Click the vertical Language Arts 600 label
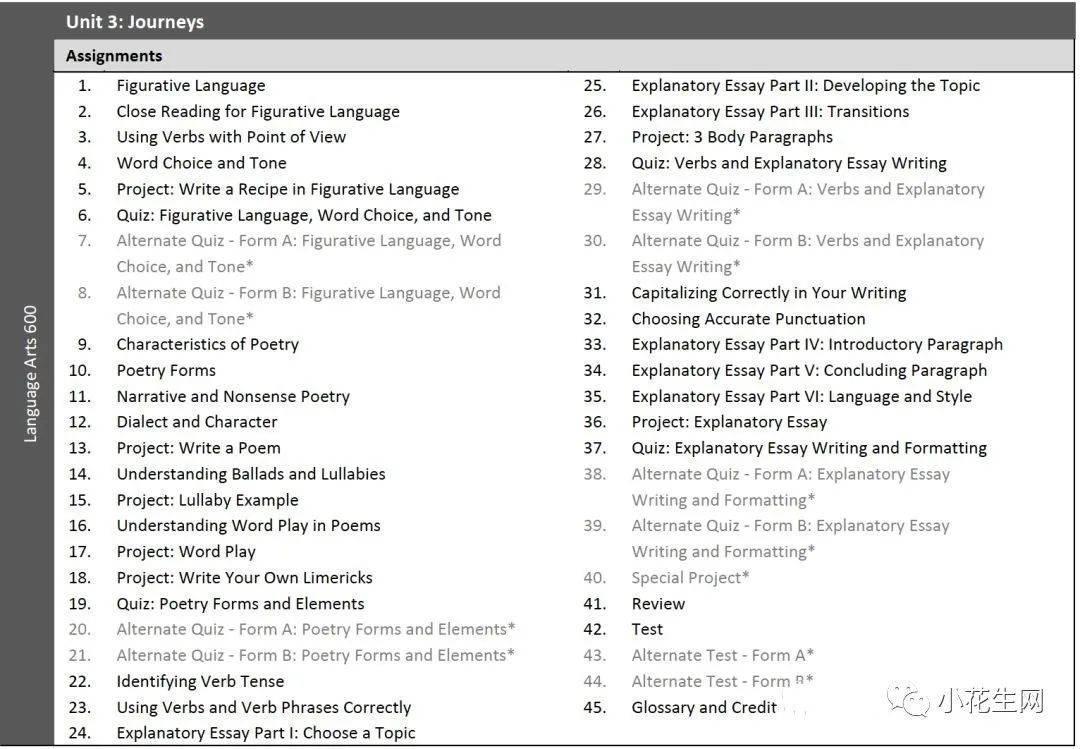The width and height of the screenshot is (1080, 749). tap(30, 373)
